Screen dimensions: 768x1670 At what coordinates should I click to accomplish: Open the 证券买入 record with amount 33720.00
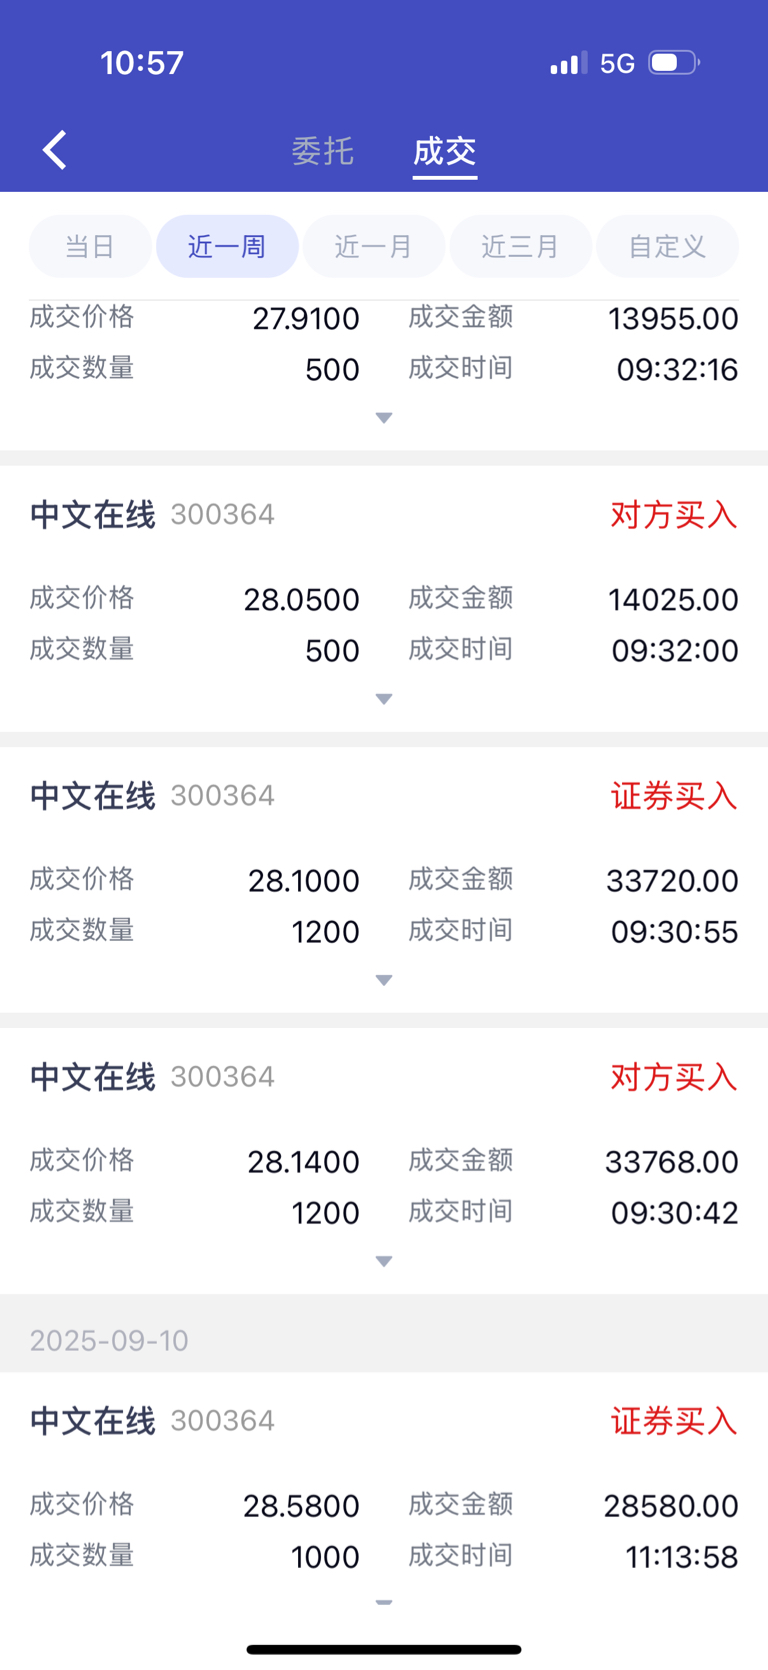384,879
